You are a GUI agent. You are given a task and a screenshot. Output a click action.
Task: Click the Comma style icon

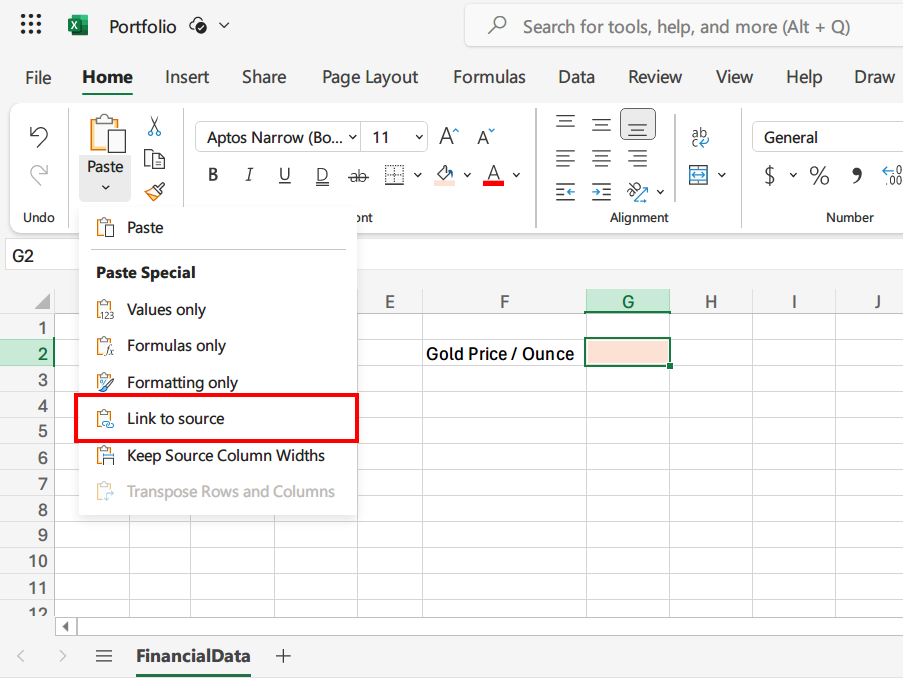854,175
